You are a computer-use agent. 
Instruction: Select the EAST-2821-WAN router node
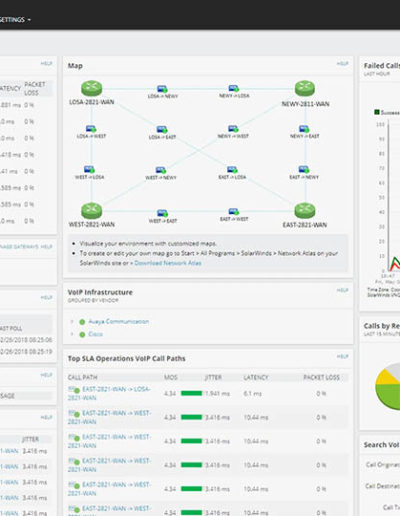(x=305, y=211)
